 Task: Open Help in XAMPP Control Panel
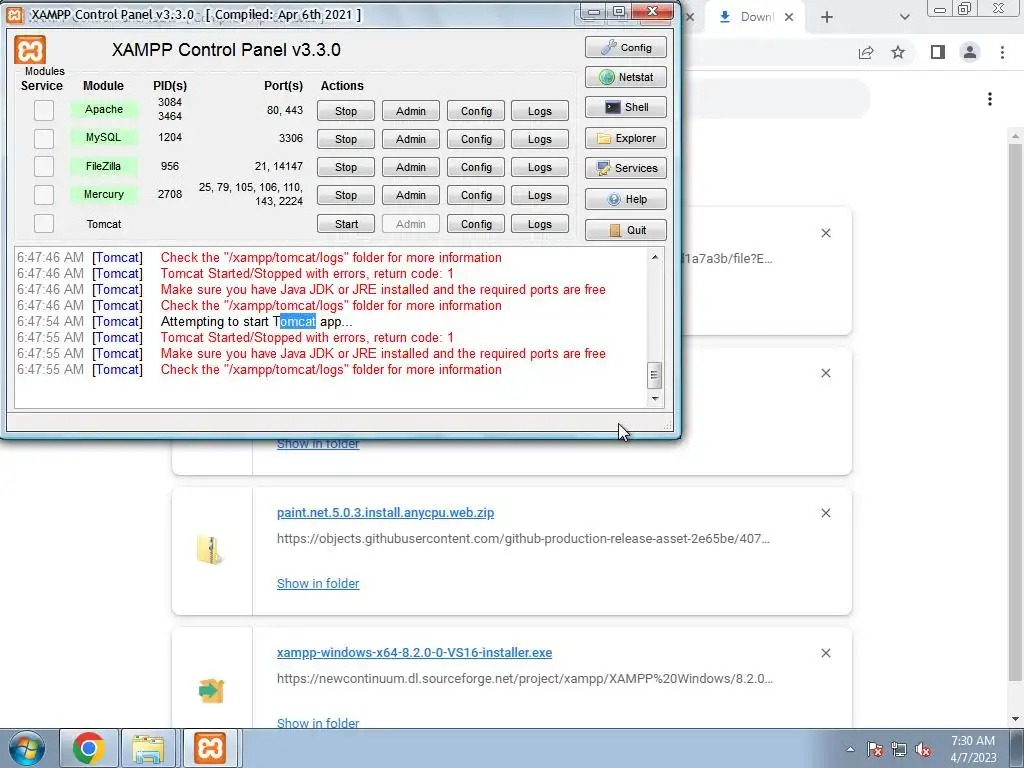pyautogui.click(x=626, y=199)
